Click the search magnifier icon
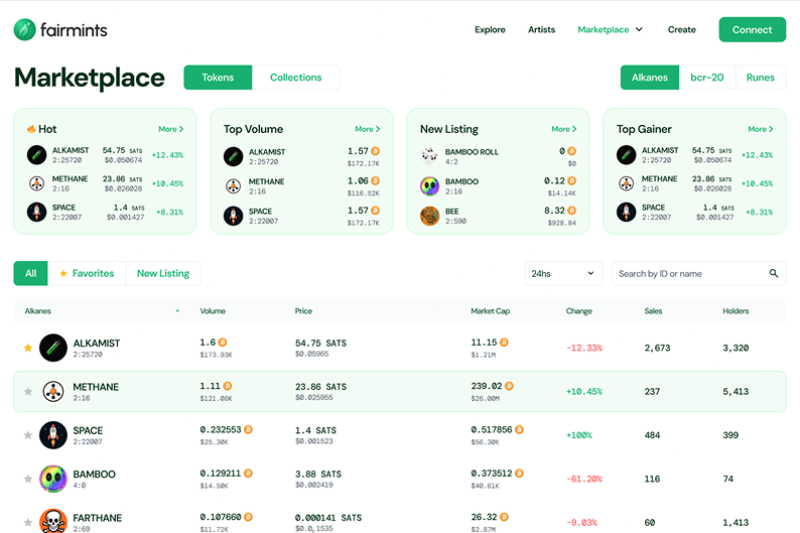The image size is (800, 533). (x=773, y=273)
